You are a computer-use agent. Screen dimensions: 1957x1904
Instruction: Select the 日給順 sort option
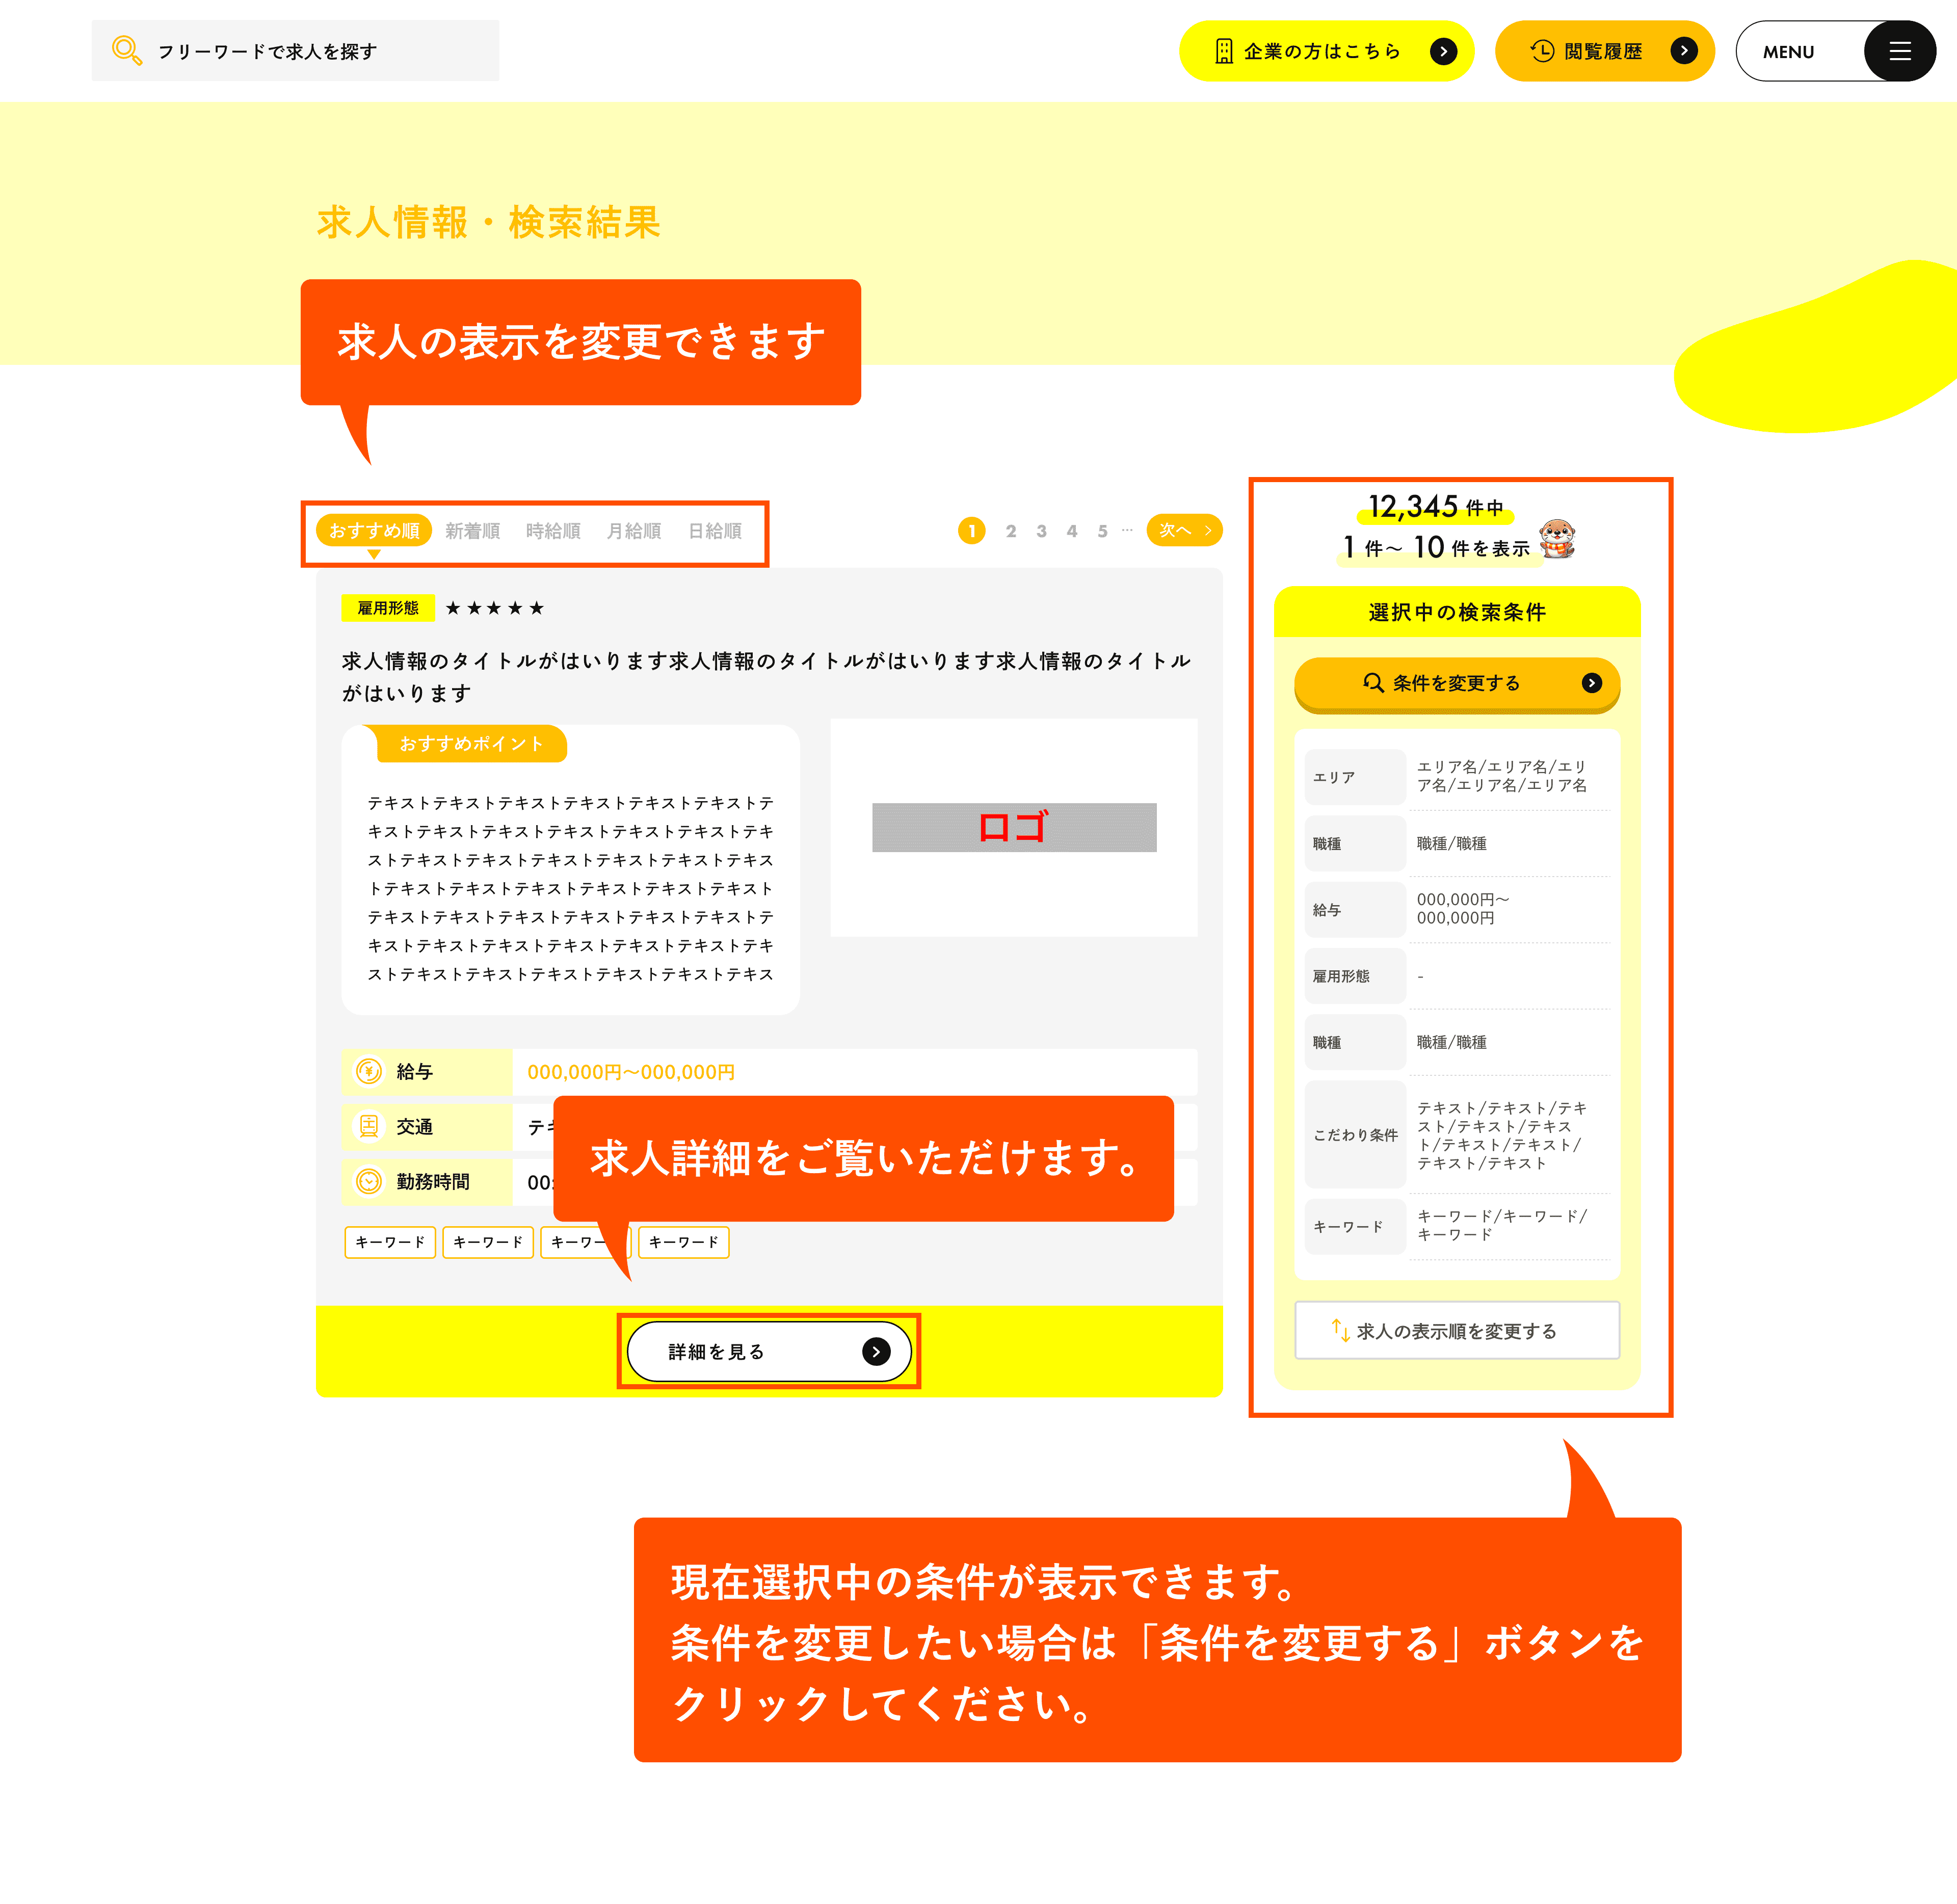pos(715,530)
